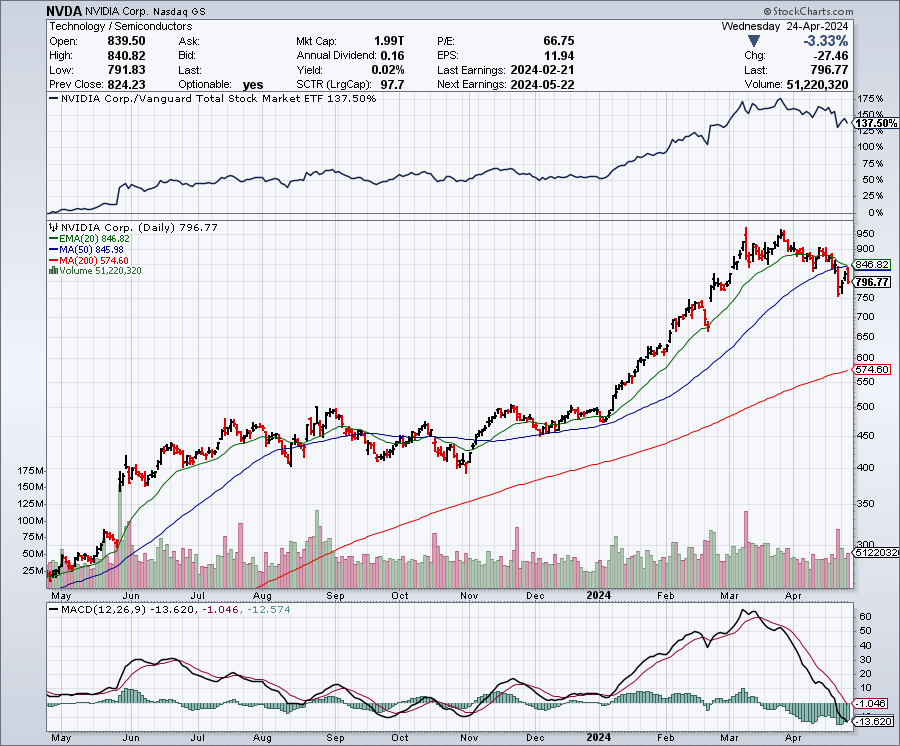Click the volume bars icon in the legend
Screen dimensions: 900x746
pos(53,271)
